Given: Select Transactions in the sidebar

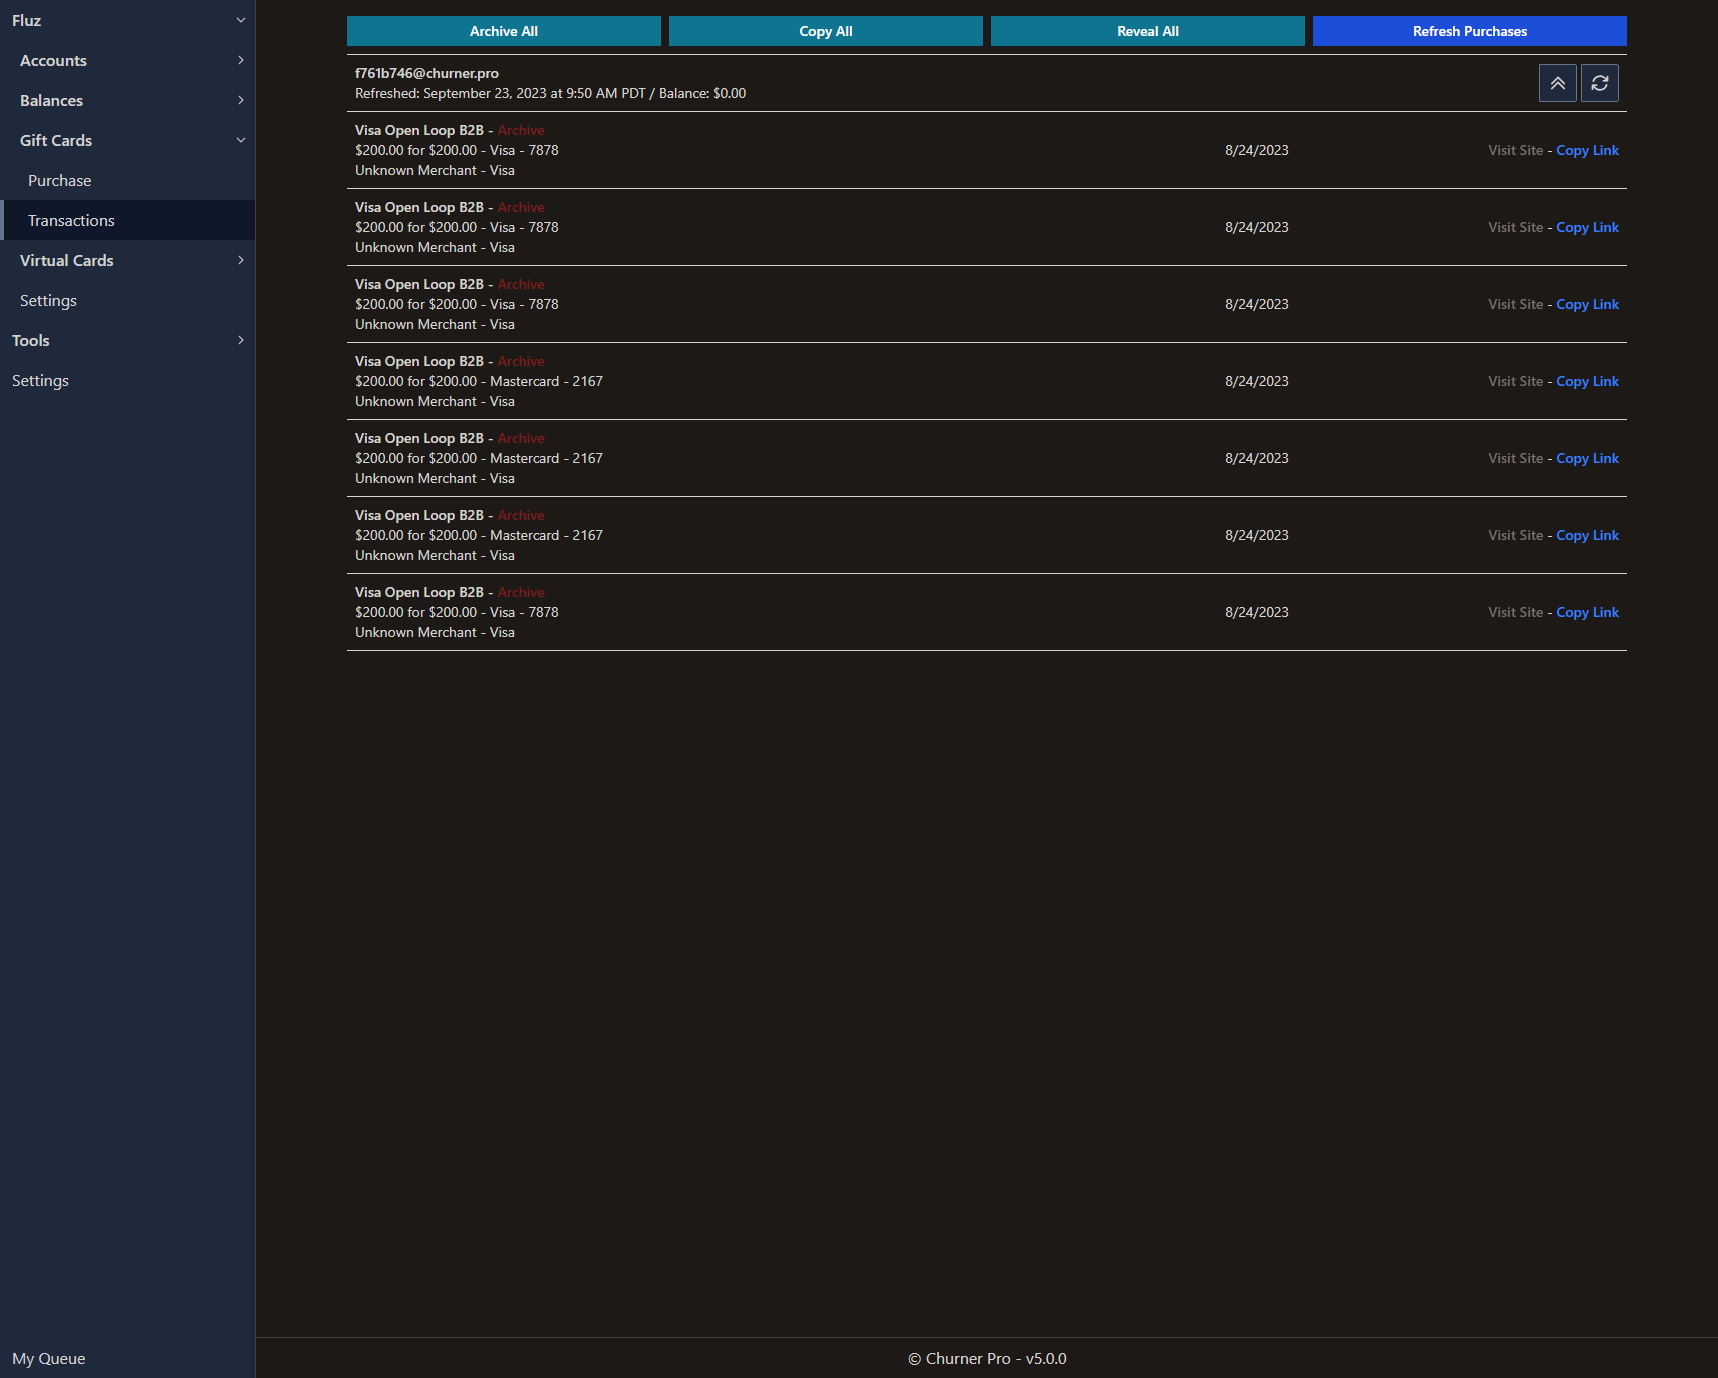Looking at the screenshot, I should tap(71, 220).
